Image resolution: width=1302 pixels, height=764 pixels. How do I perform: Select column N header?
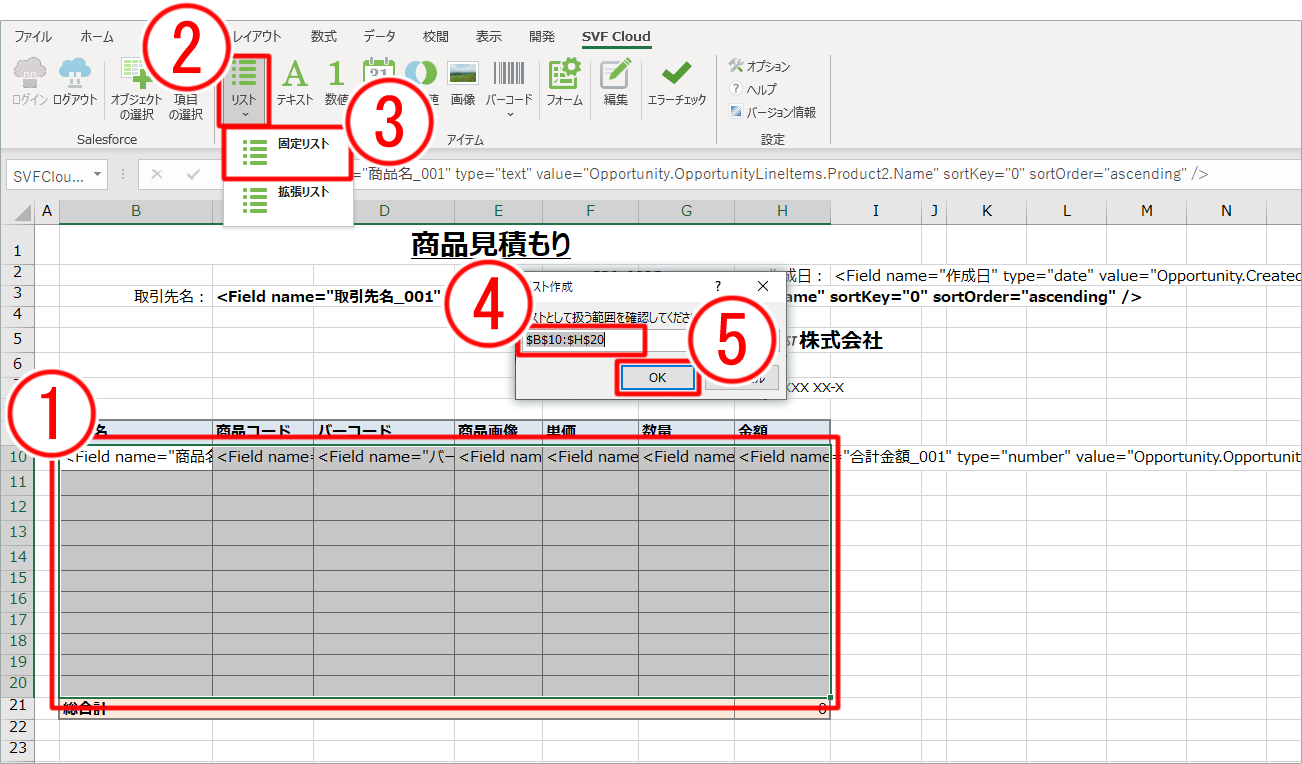pos(1226,211)
